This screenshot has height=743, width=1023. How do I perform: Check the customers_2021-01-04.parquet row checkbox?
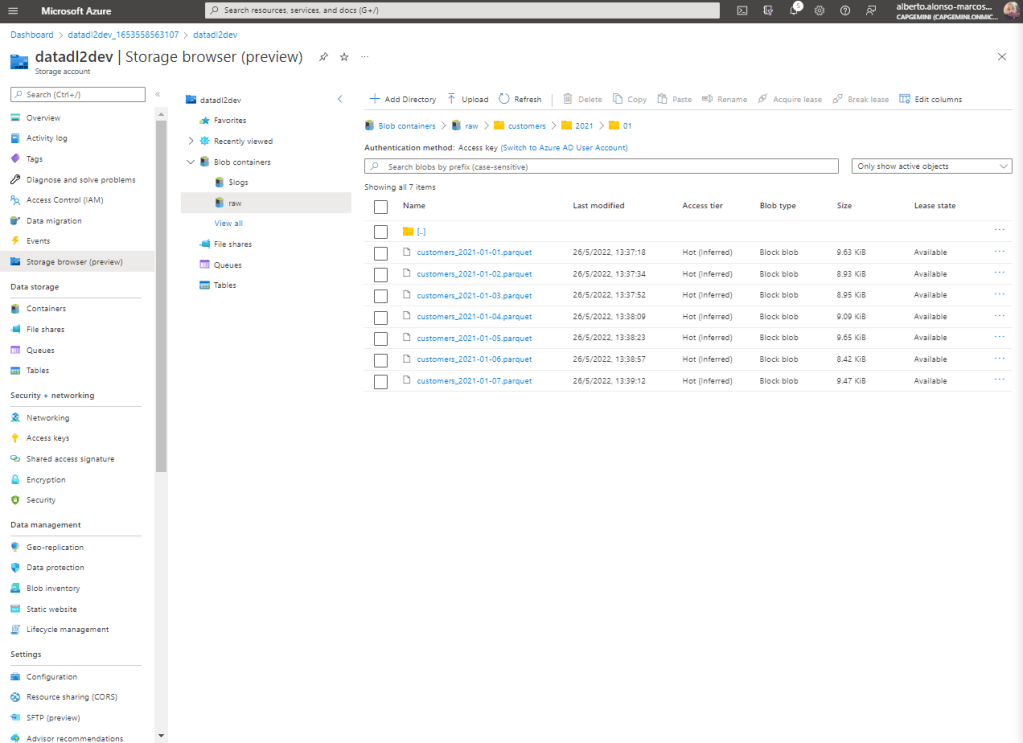(380, 317)
